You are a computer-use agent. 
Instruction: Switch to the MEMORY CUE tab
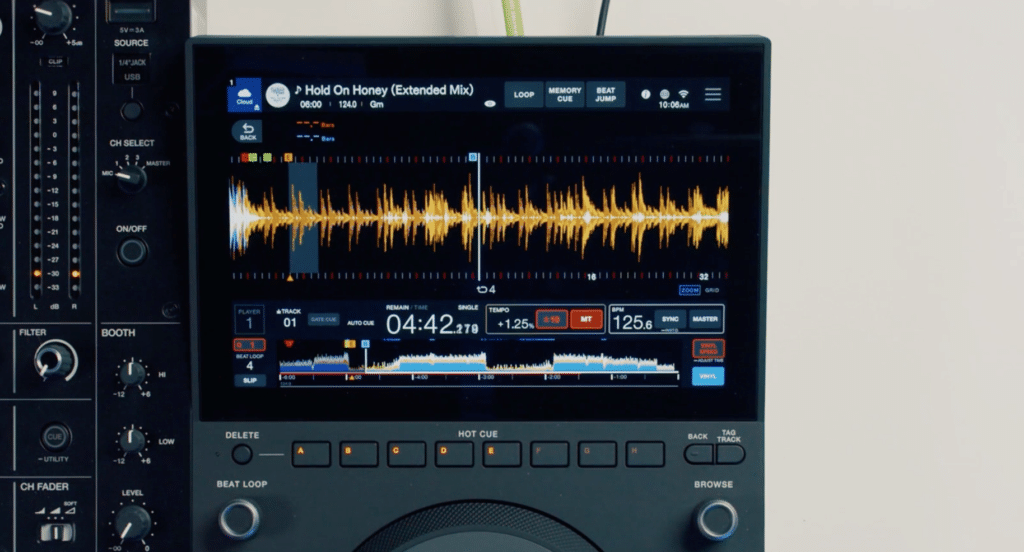[x=565, y=95]
